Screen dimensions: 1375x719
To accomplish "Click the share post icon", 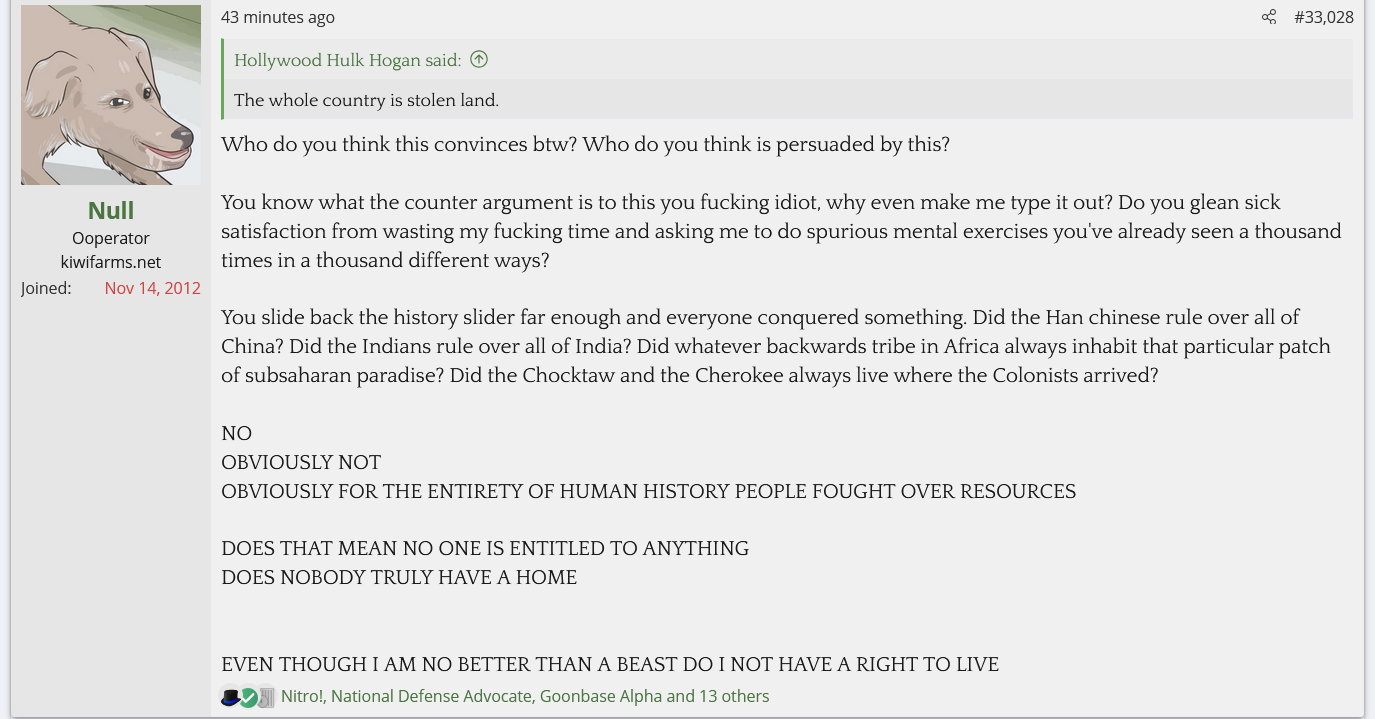I will coord(1269,17).
